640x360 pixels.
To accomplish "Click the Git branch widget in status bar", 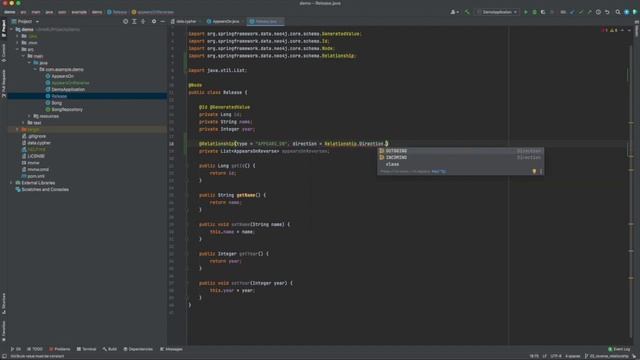I will coord(607,356).
